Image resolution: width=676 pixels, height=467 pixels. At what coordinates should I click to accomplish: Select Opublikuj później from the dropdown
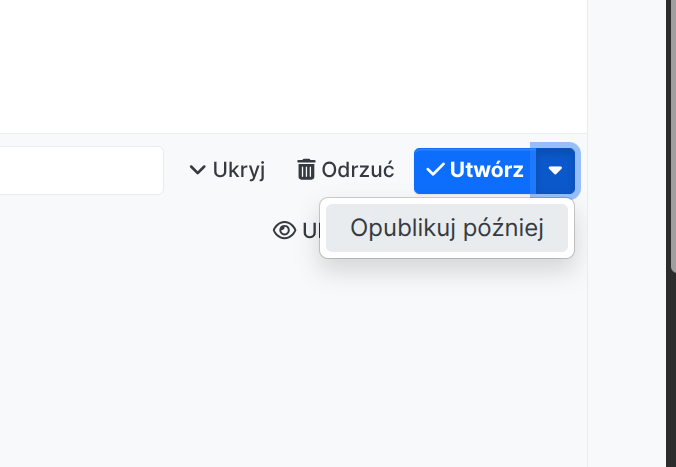pos(447,228)
